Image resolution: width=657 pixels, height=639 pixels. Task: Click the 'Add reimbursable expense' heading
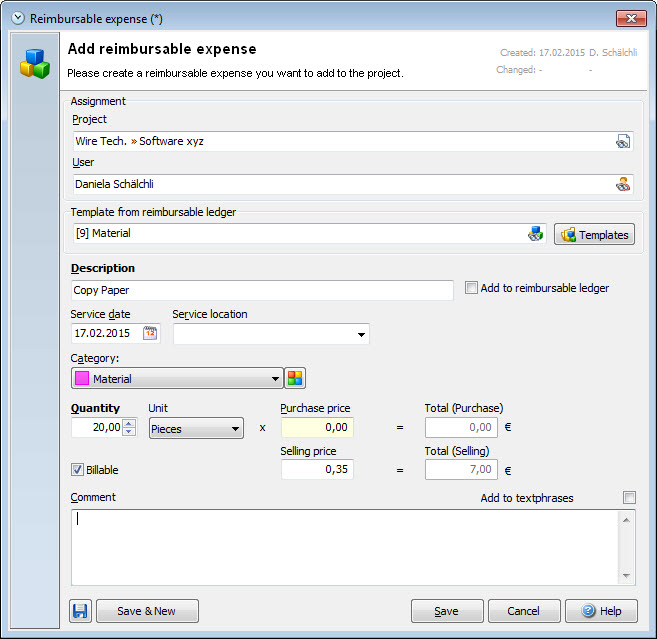(162, 49)
